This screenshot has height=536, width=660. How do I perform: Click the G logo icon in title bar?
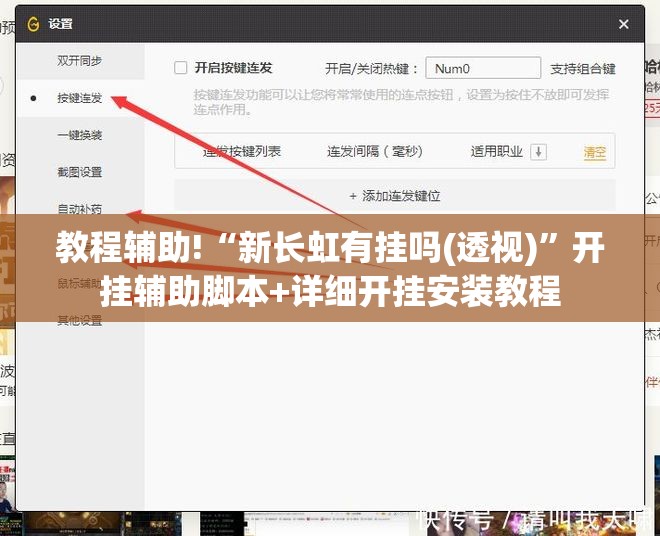[x=34, y=24]
